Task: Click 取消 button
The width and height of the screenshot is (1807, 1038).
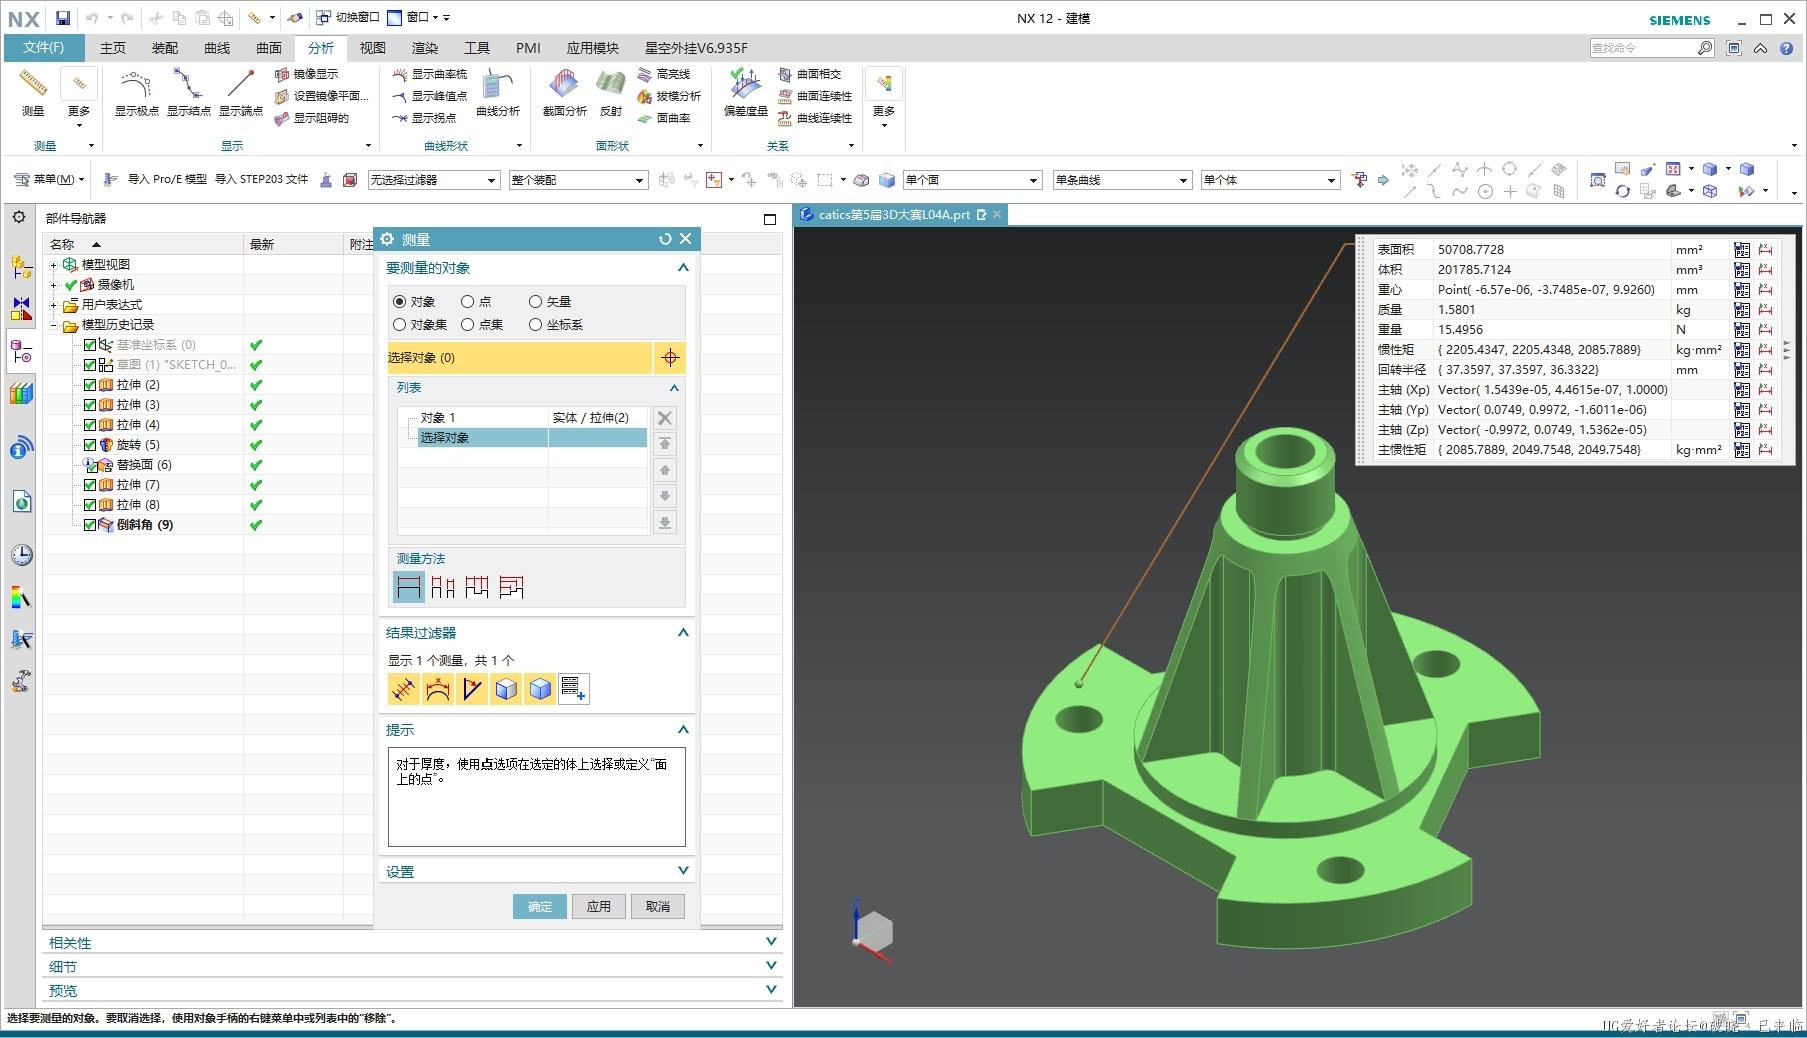Action: tap(658, 906)
